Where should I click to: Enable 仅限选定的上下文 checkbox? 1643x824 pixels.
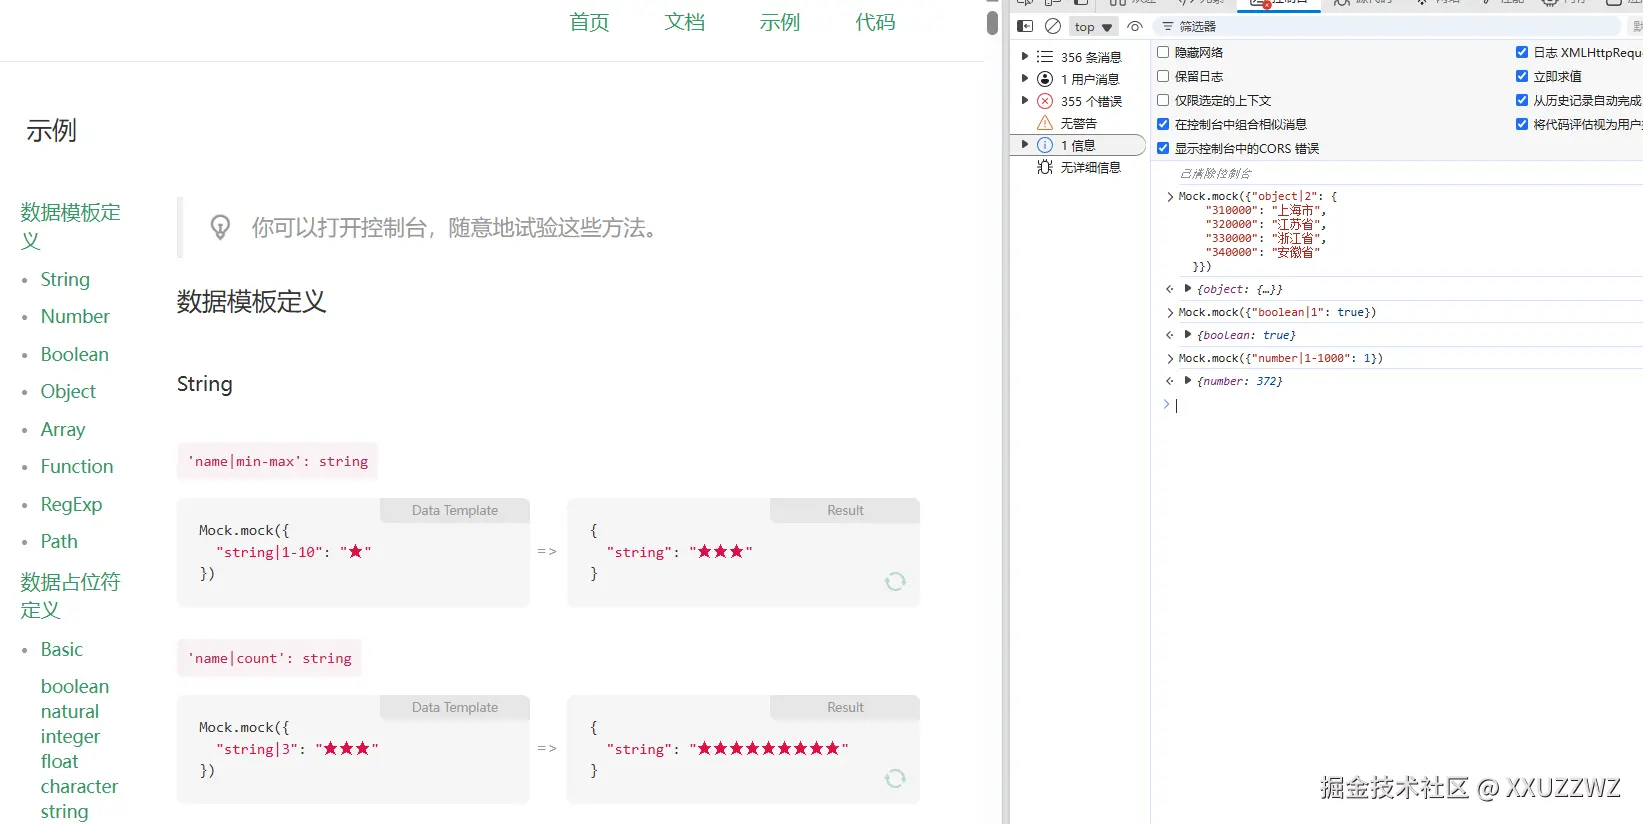tap(1163, 100)
